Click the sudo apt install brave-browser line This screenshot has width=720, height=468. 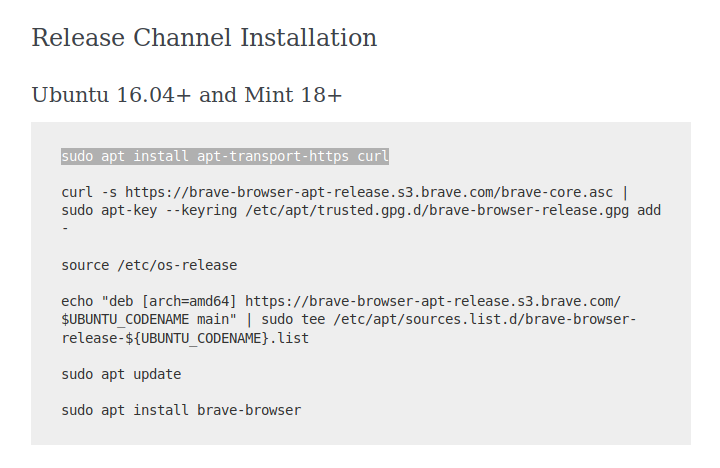point(181,410)
